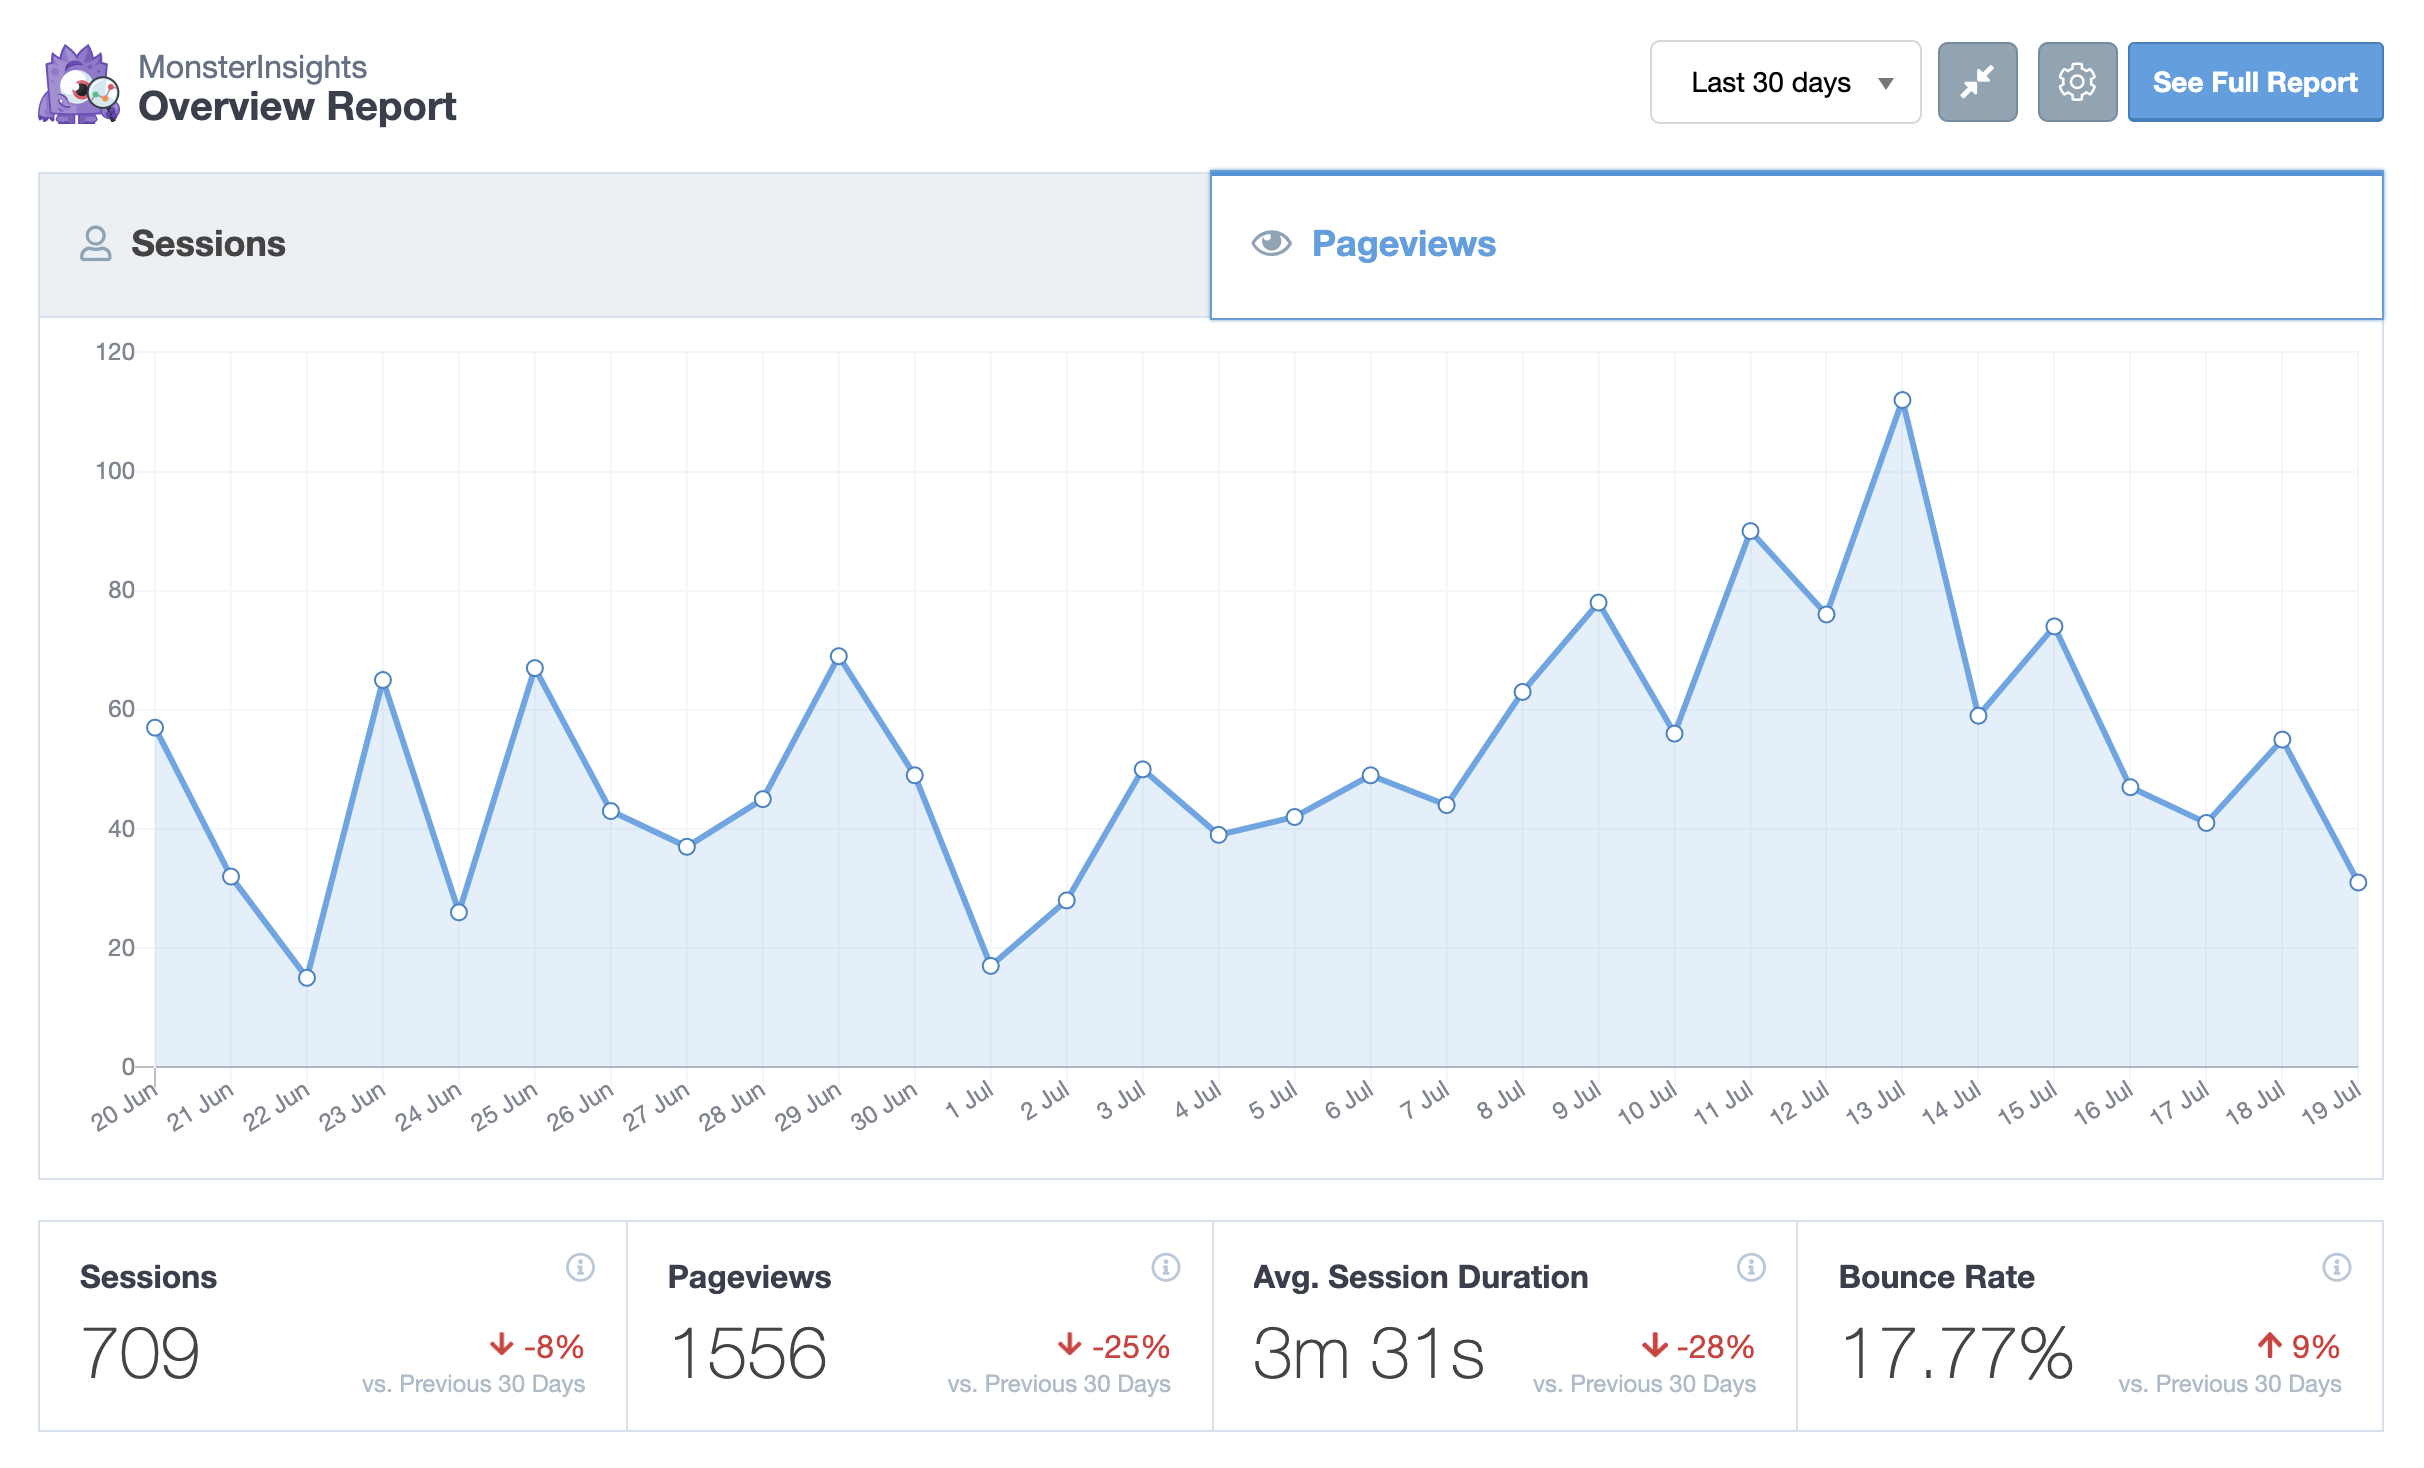Click the -25% Pageviews change indicator
The image size is (2424, 1468).
coord(1113,1346)
